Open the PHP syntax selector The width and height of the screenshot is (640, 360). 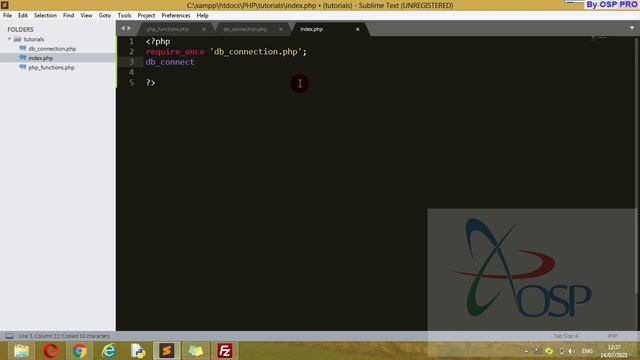pyautogui.click(x=613, y=336)
